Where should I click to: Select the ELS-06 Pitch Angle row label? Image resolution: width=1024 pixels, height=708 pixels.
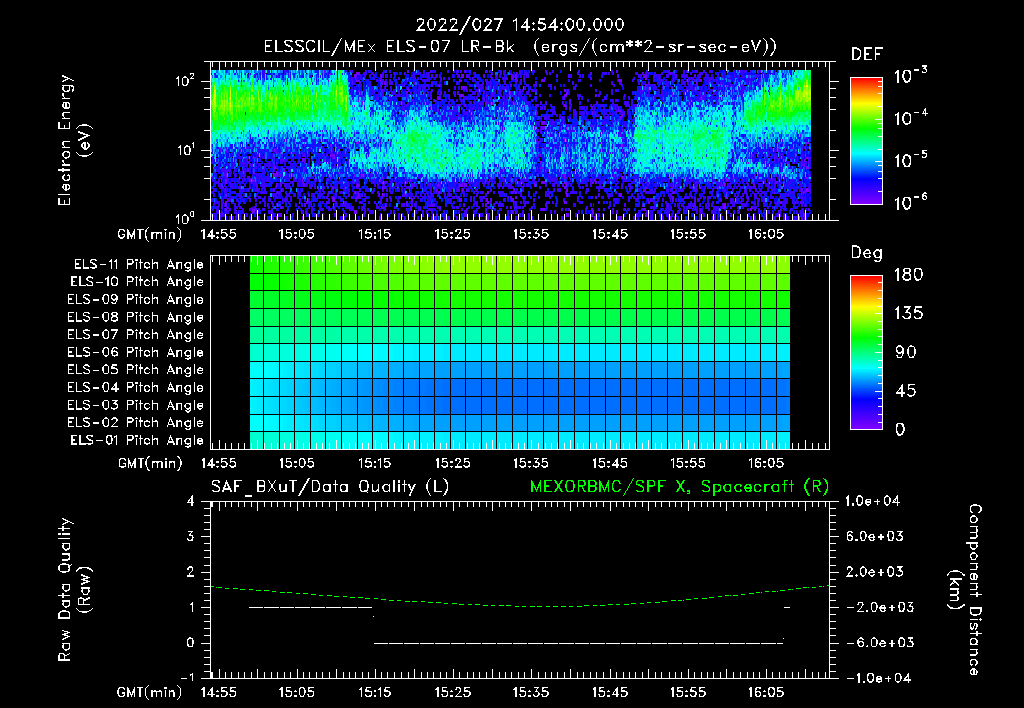[135, 352]
